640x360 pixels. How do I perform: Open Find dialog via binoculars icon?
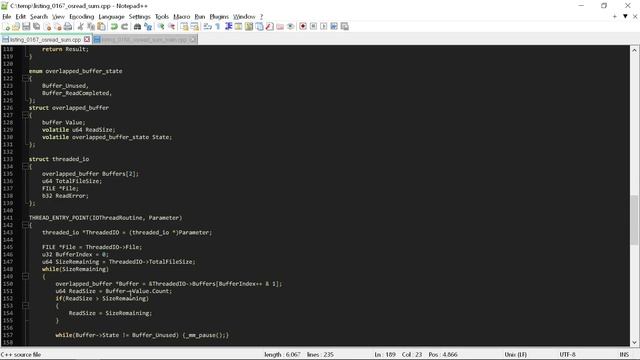[137, 27]
